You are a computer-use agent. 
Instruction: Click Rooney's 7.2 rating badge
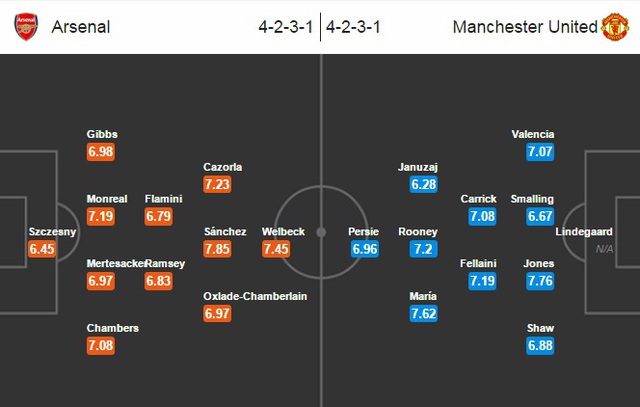[x=424, y=249]
